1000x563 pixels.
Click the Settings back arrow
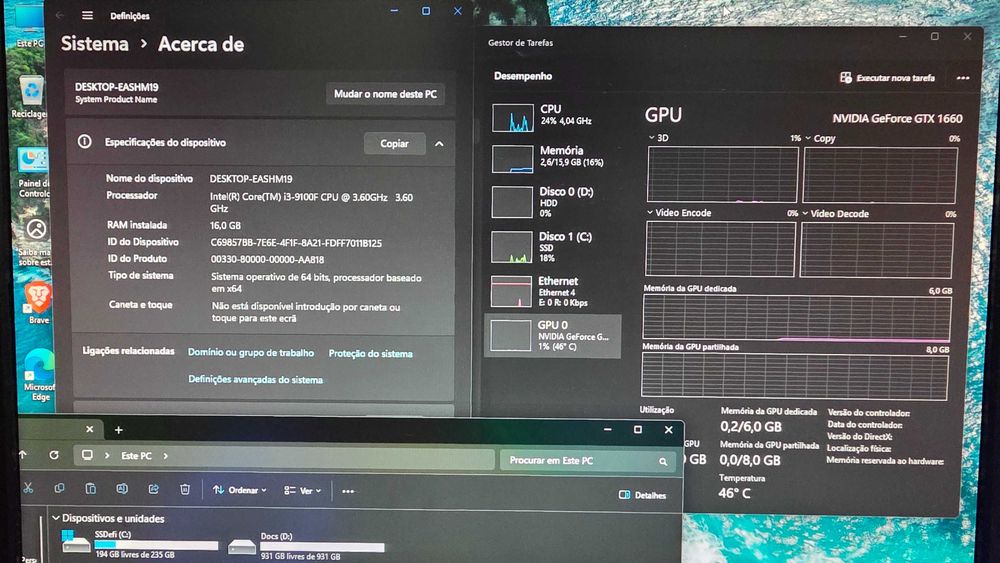click(60, 15)
